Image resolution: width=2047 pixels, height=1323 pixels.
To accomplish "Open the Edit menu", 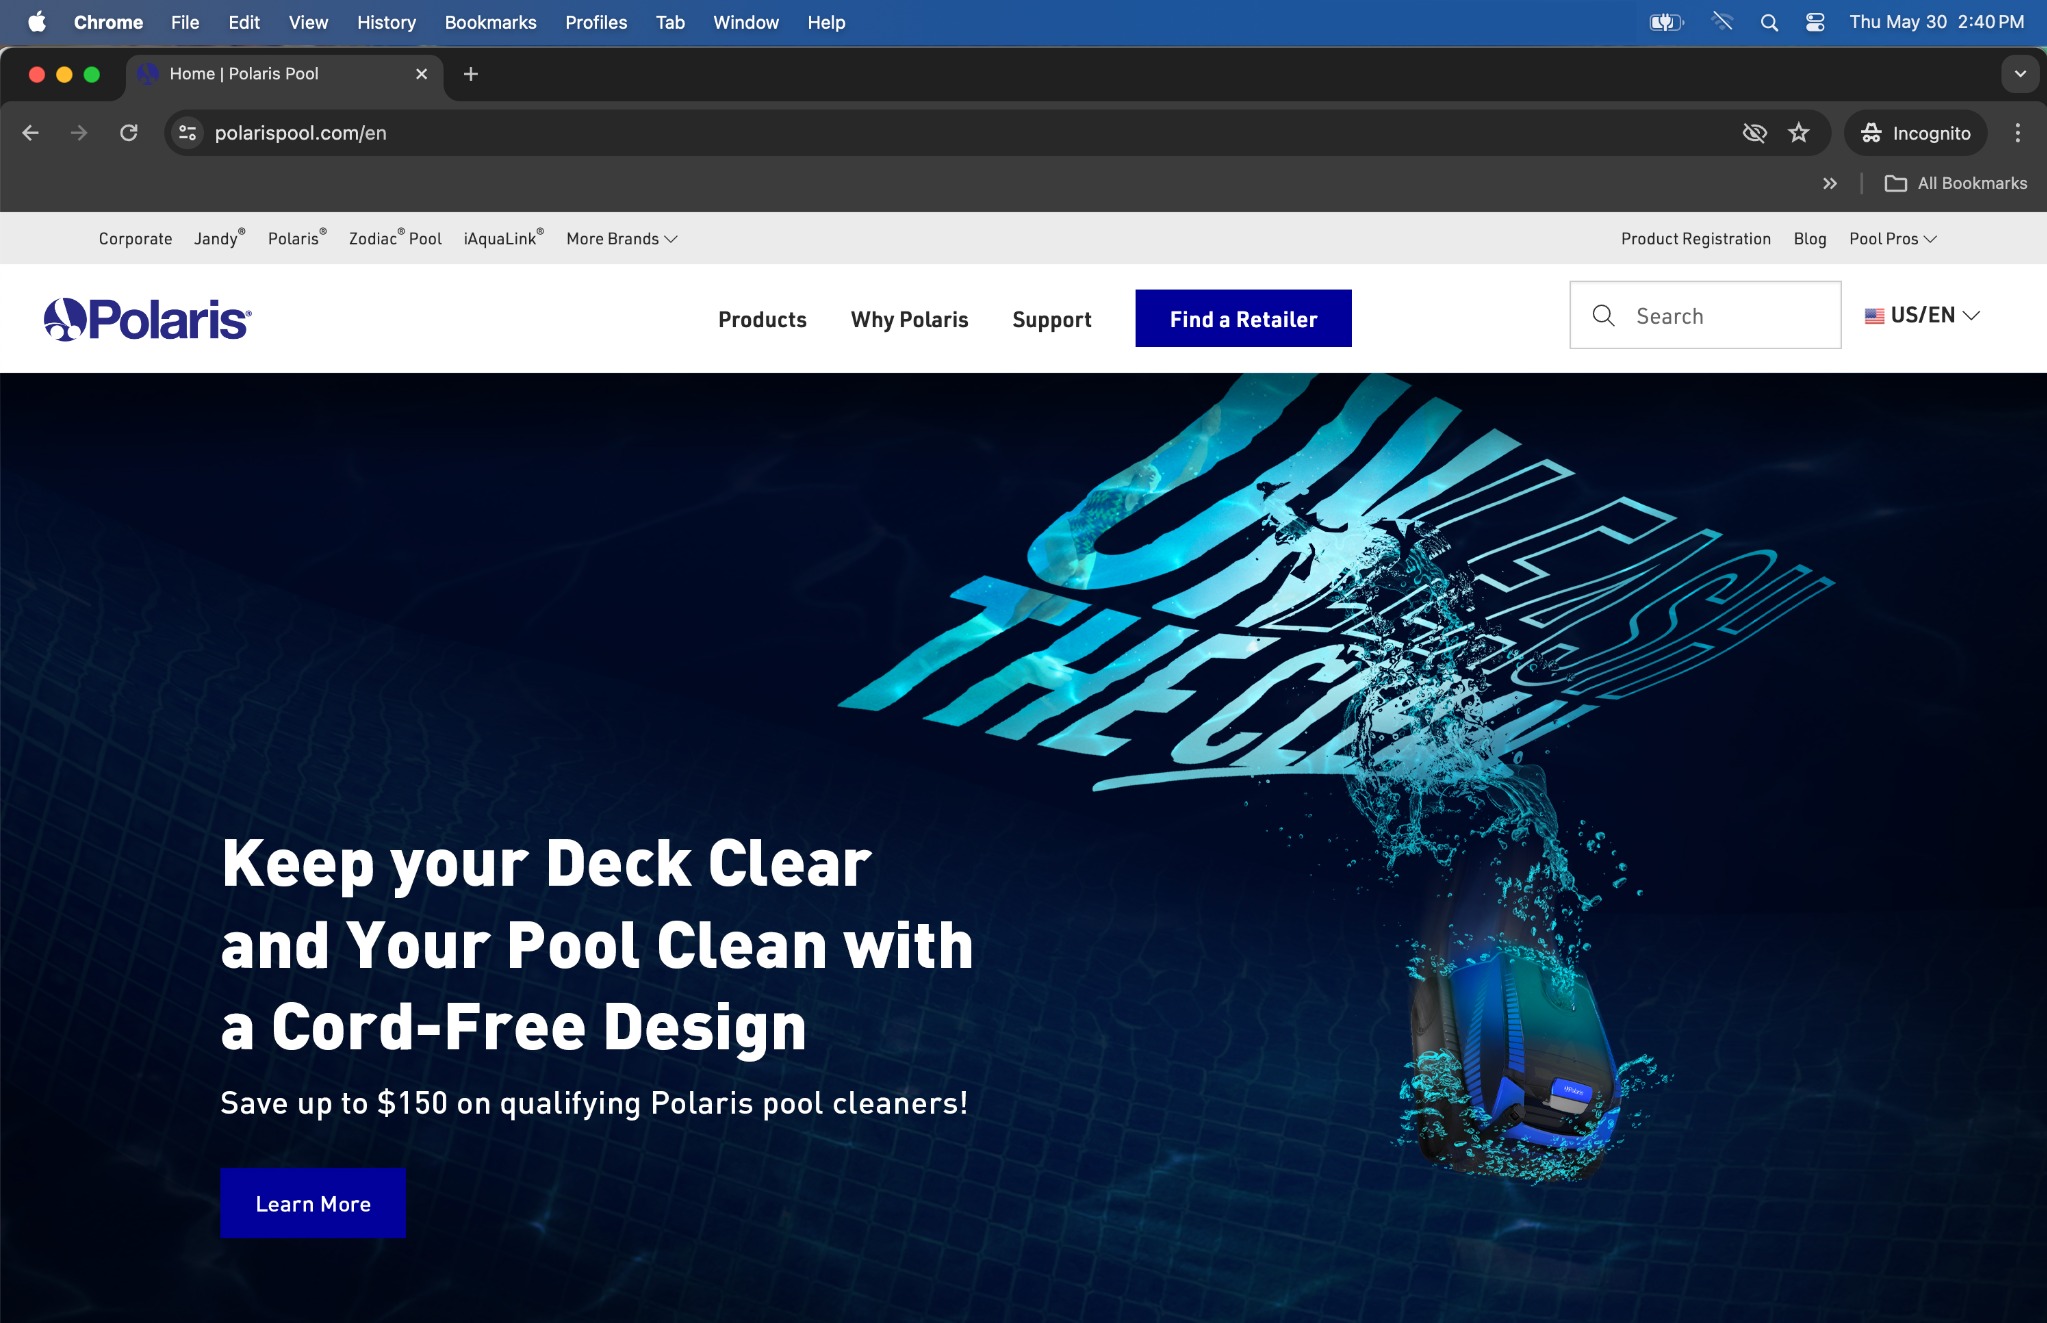I will click(x=244, y=22).
